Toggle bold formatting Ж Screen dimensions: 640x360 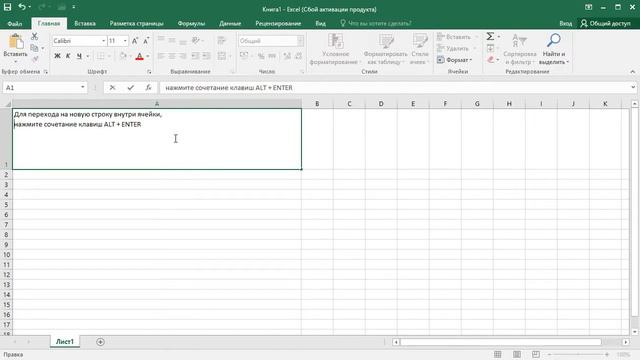coord(57,56)
